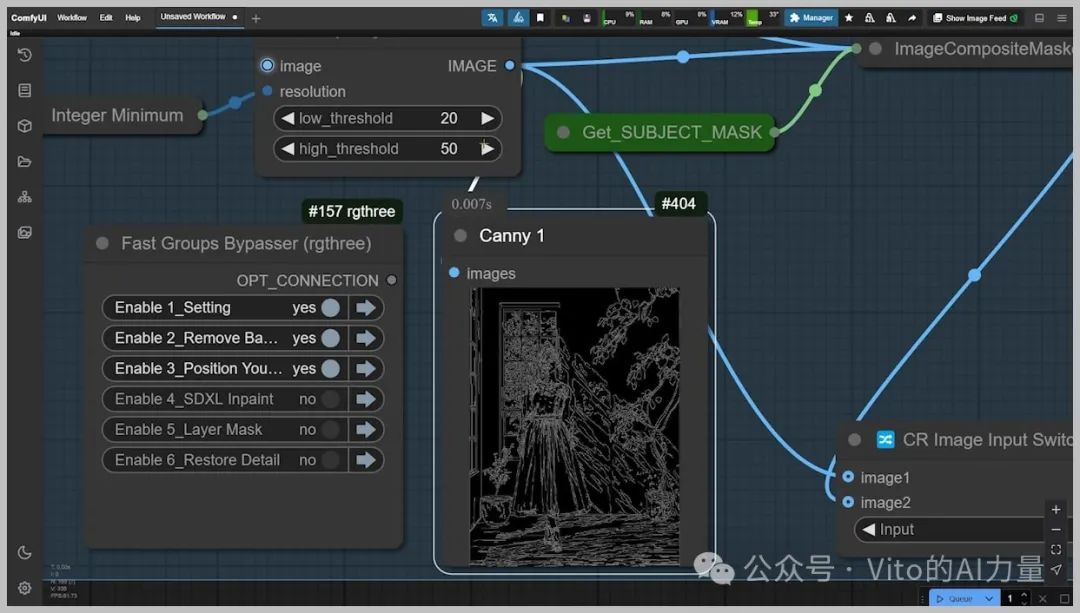Go to 4_SDXL Inpaint group arrow
Viewport: 1080px width, 613px height.
point(366,399)
